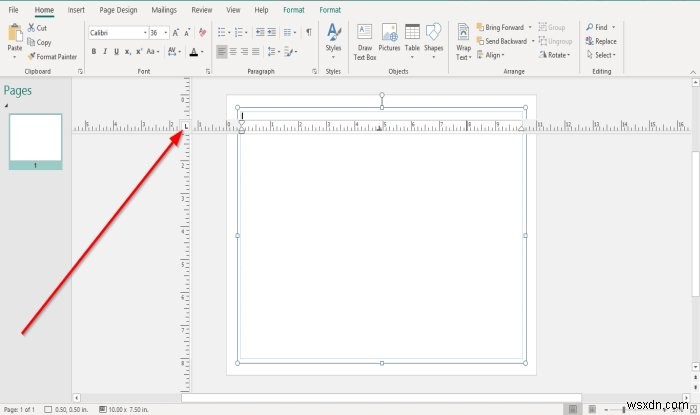Activate the Format Painter brush
The width and height of the screenshot is (700, 415).
(31, 56)
